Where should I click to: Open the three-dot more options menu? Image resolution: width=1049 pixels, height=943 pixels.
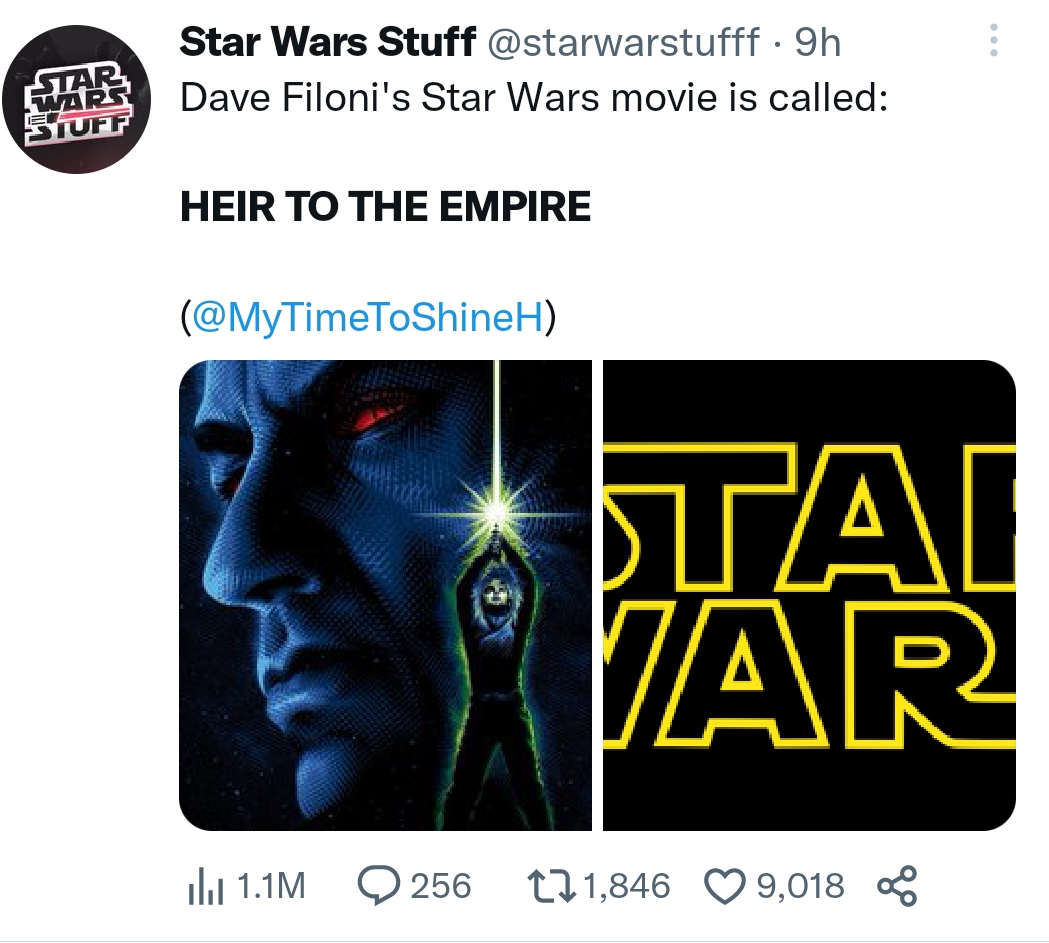tap(993, 40)
